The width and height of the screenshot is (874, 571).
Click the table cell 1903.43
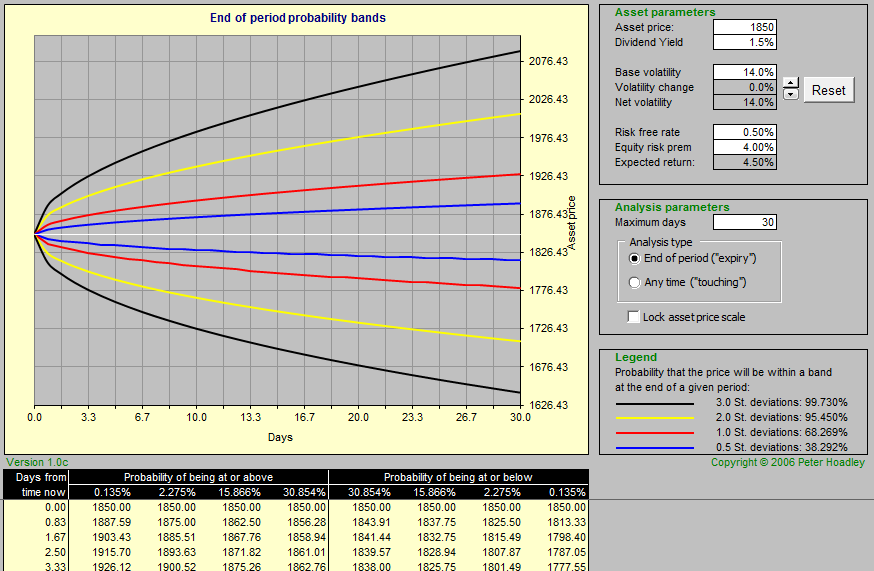pyautogui.click(x=111, y=538)
